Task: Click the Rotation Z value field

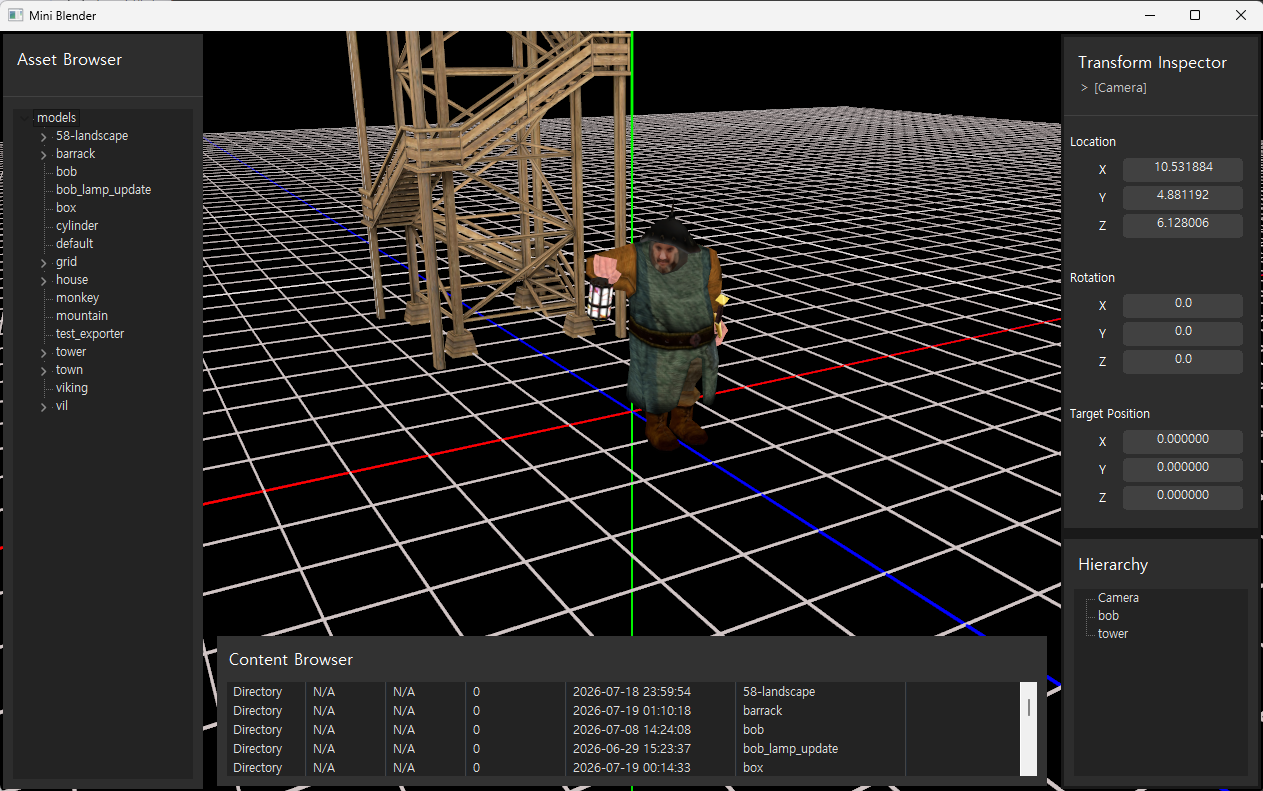Action: click(x=1183, y=361)
